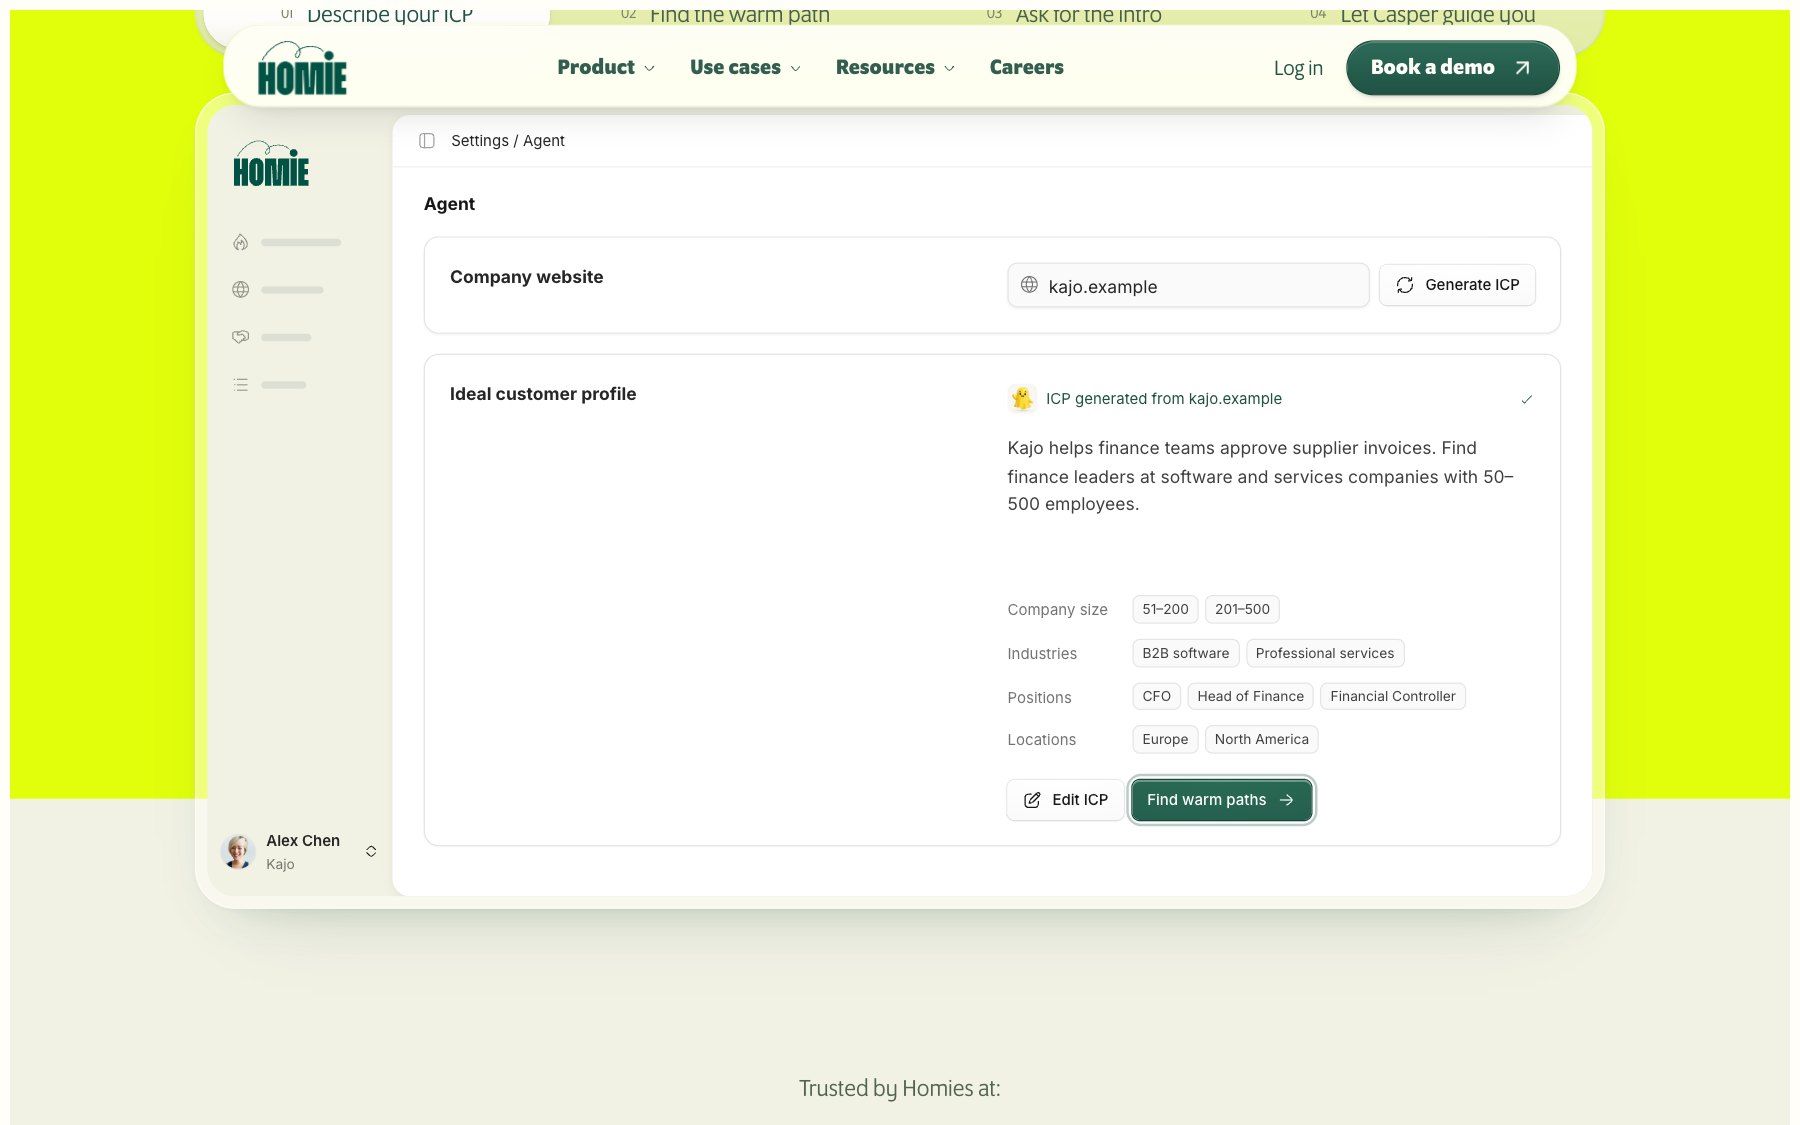The width and height of the screenshot is (1800, 1125).
Task: Click the Find warm paths button
Action: (1221, 800)
